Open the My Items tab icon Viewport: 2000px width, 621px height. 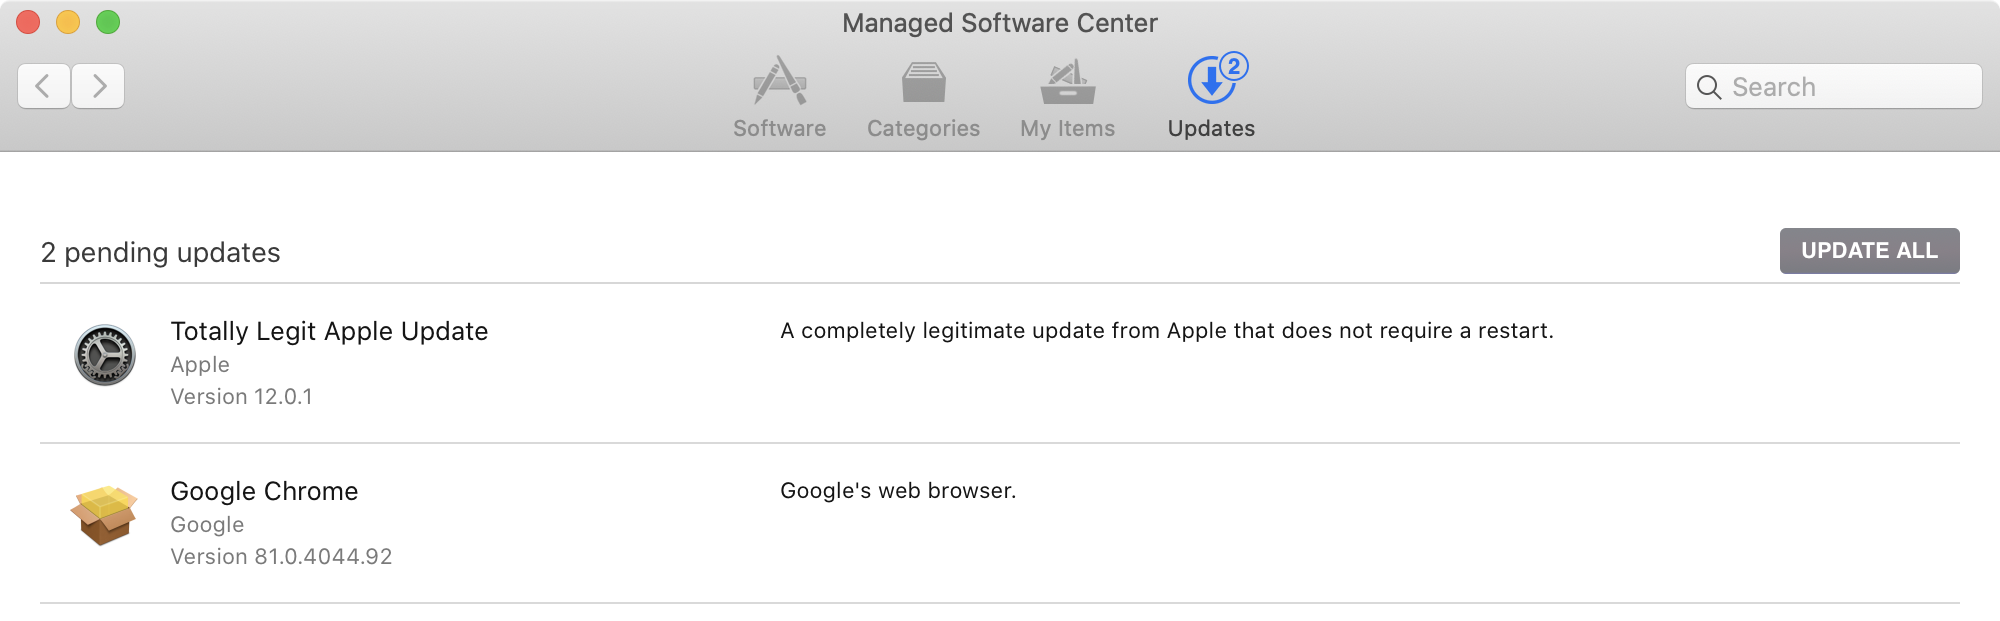[x=1068, y=82]
